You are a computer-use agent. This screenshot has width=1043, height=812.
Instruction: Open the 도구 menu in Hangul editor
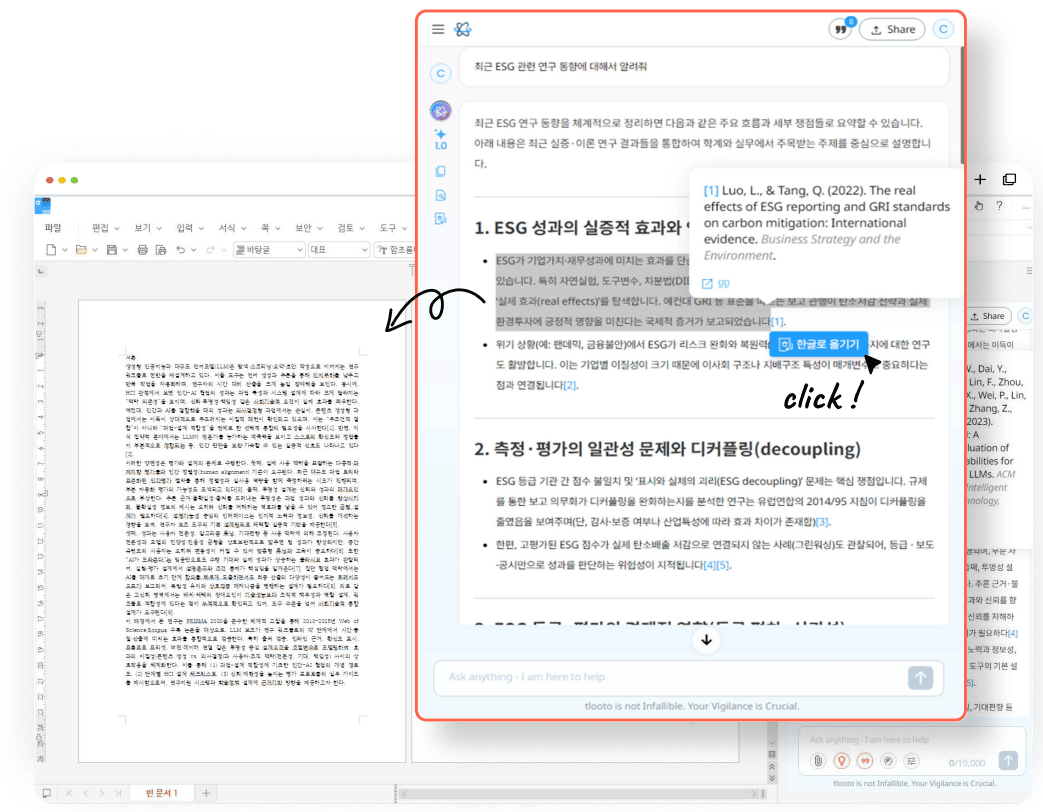pyautogui.click(x=393, y=228)
